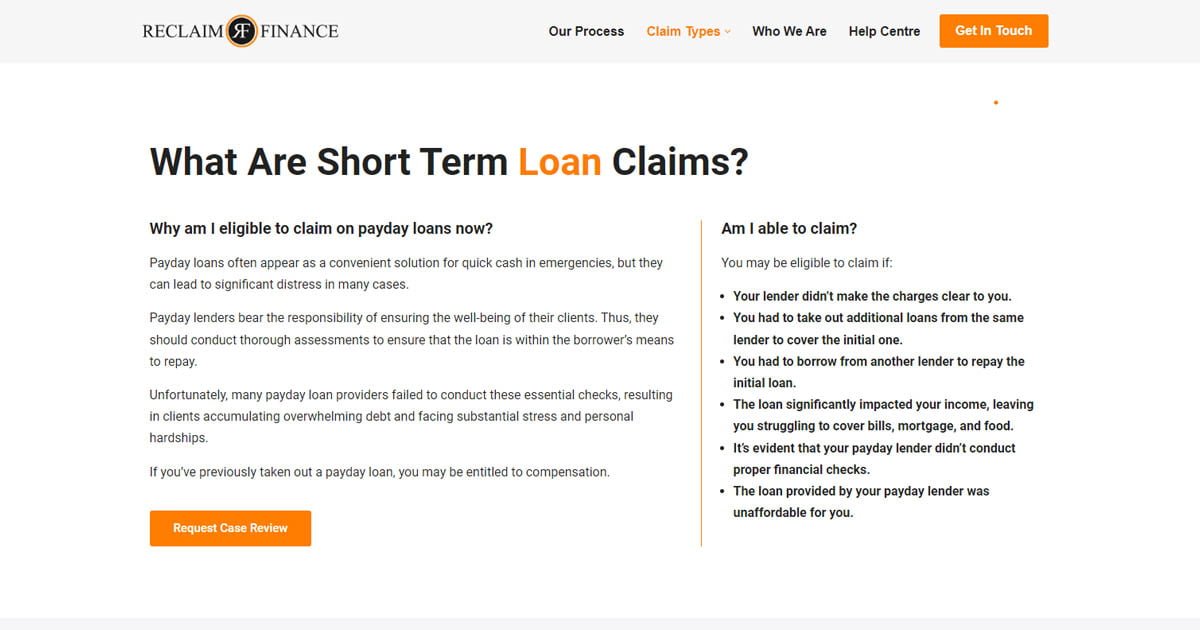Go to Who We Are page
This screenshot has height=630, width=1200.
[x=789, y=31]
